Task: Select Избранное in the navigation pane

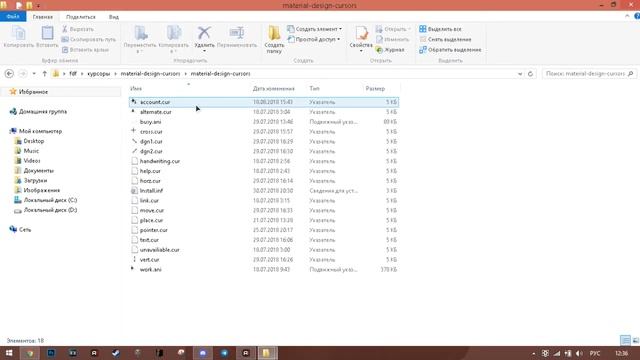Action: (33, 92)
